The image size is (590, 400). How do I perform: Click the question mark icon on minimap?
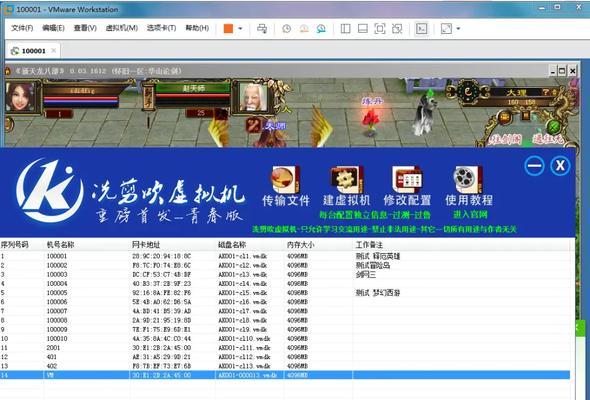545,92
